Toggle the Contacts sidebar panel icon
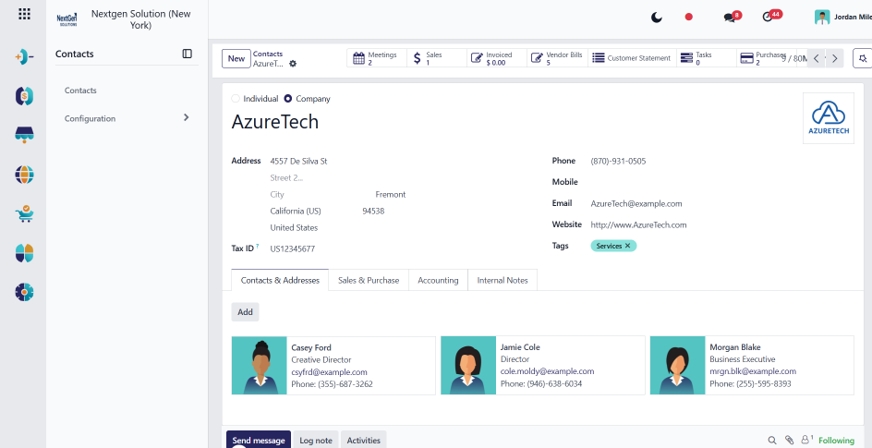The width and height of the screenshot is (872, 448). click(187, 53)
